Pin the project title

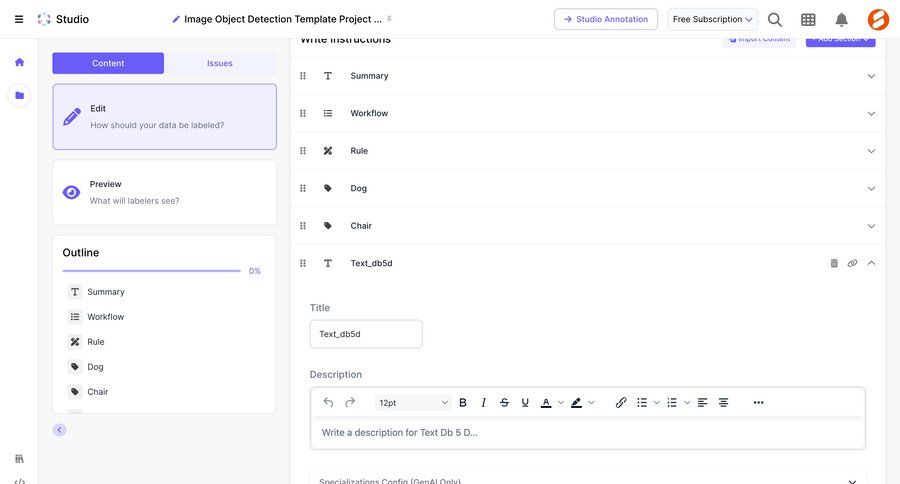coord(389,19)
